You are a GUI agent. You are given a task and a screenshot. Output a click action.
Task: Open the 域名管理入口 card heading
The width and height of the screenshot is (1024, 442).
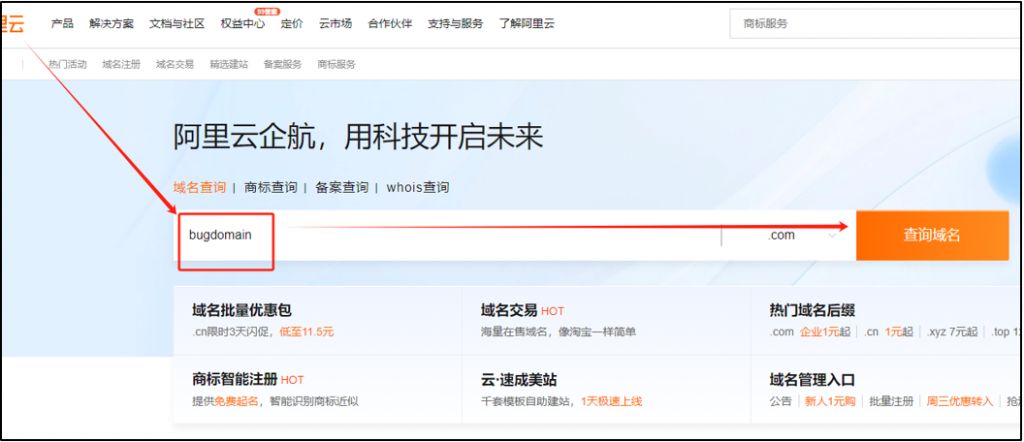(812, 379)
